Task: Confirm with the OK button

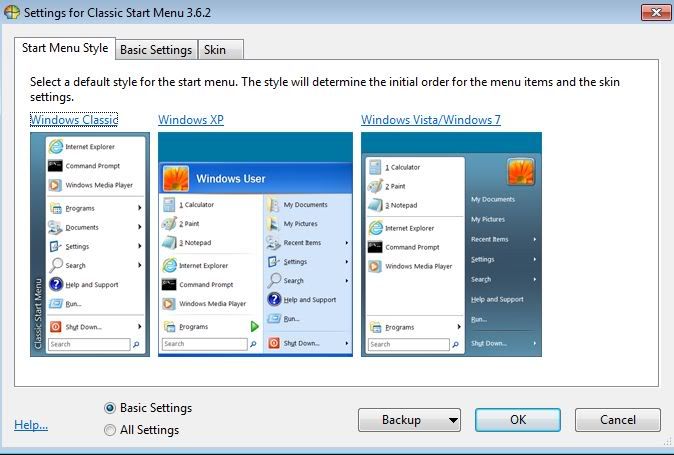Action: 518,420
